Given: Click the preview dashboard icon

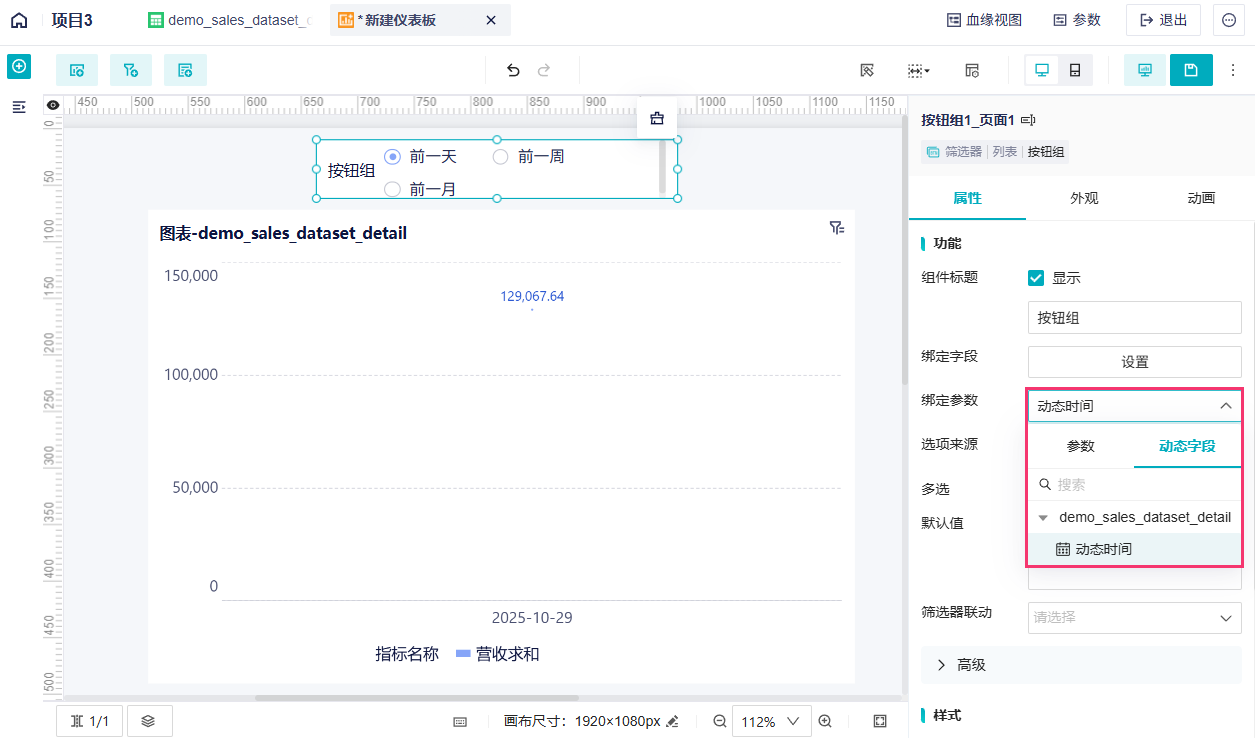Looking at the screenshot, I should click(1145, 70).
